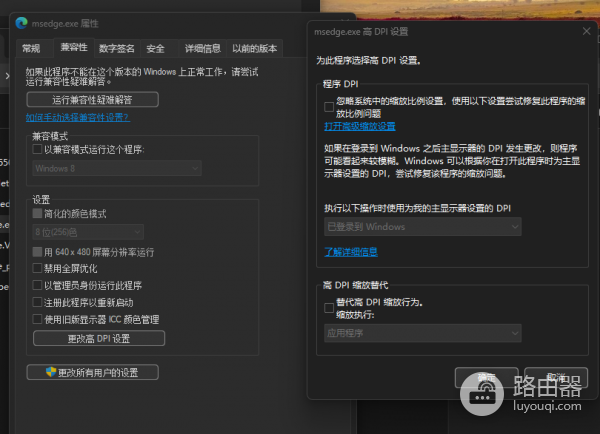
Task: Switch to the 数字签名 tab
Action: point(117,49)
